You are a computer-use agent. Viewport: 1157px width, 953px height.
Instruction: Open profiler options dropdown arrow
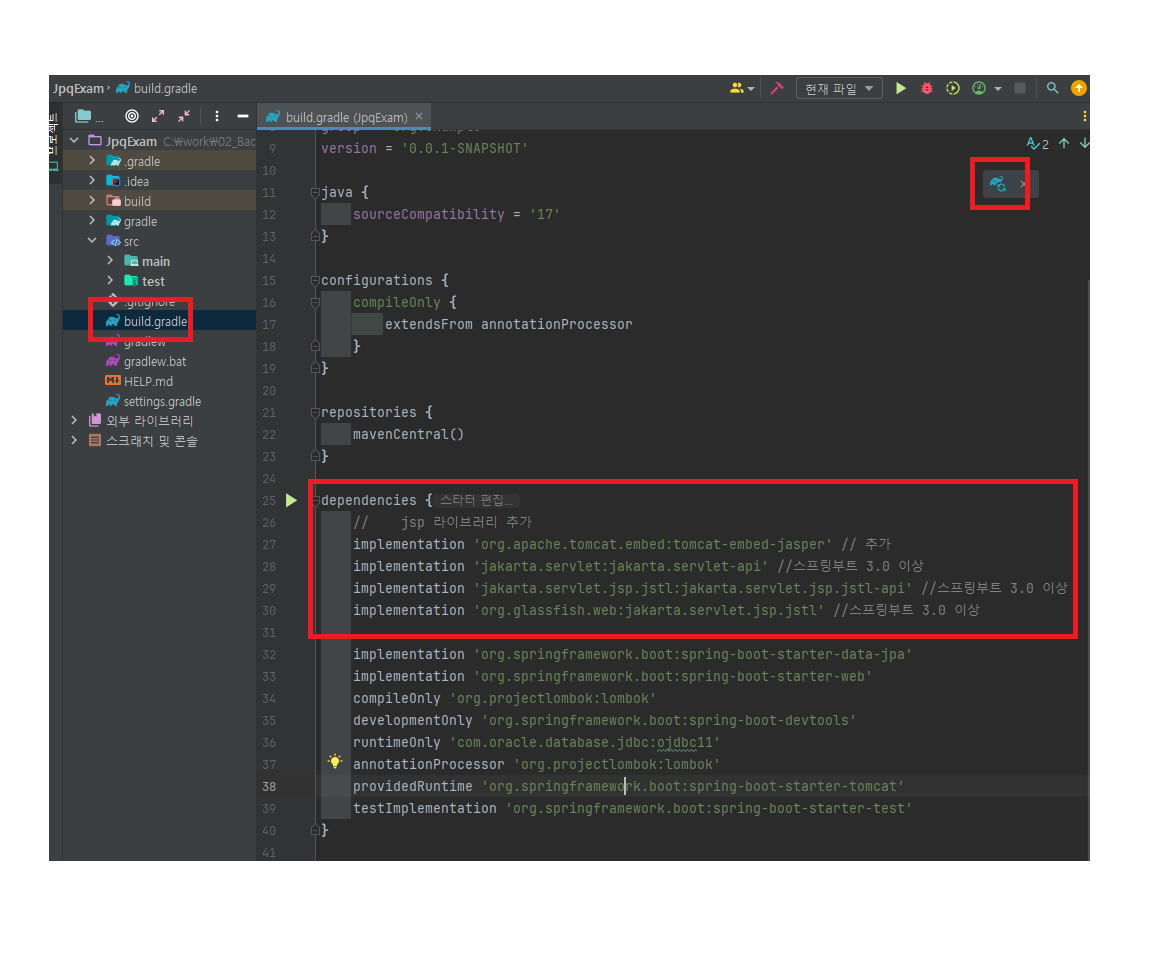tap(998, 89)
